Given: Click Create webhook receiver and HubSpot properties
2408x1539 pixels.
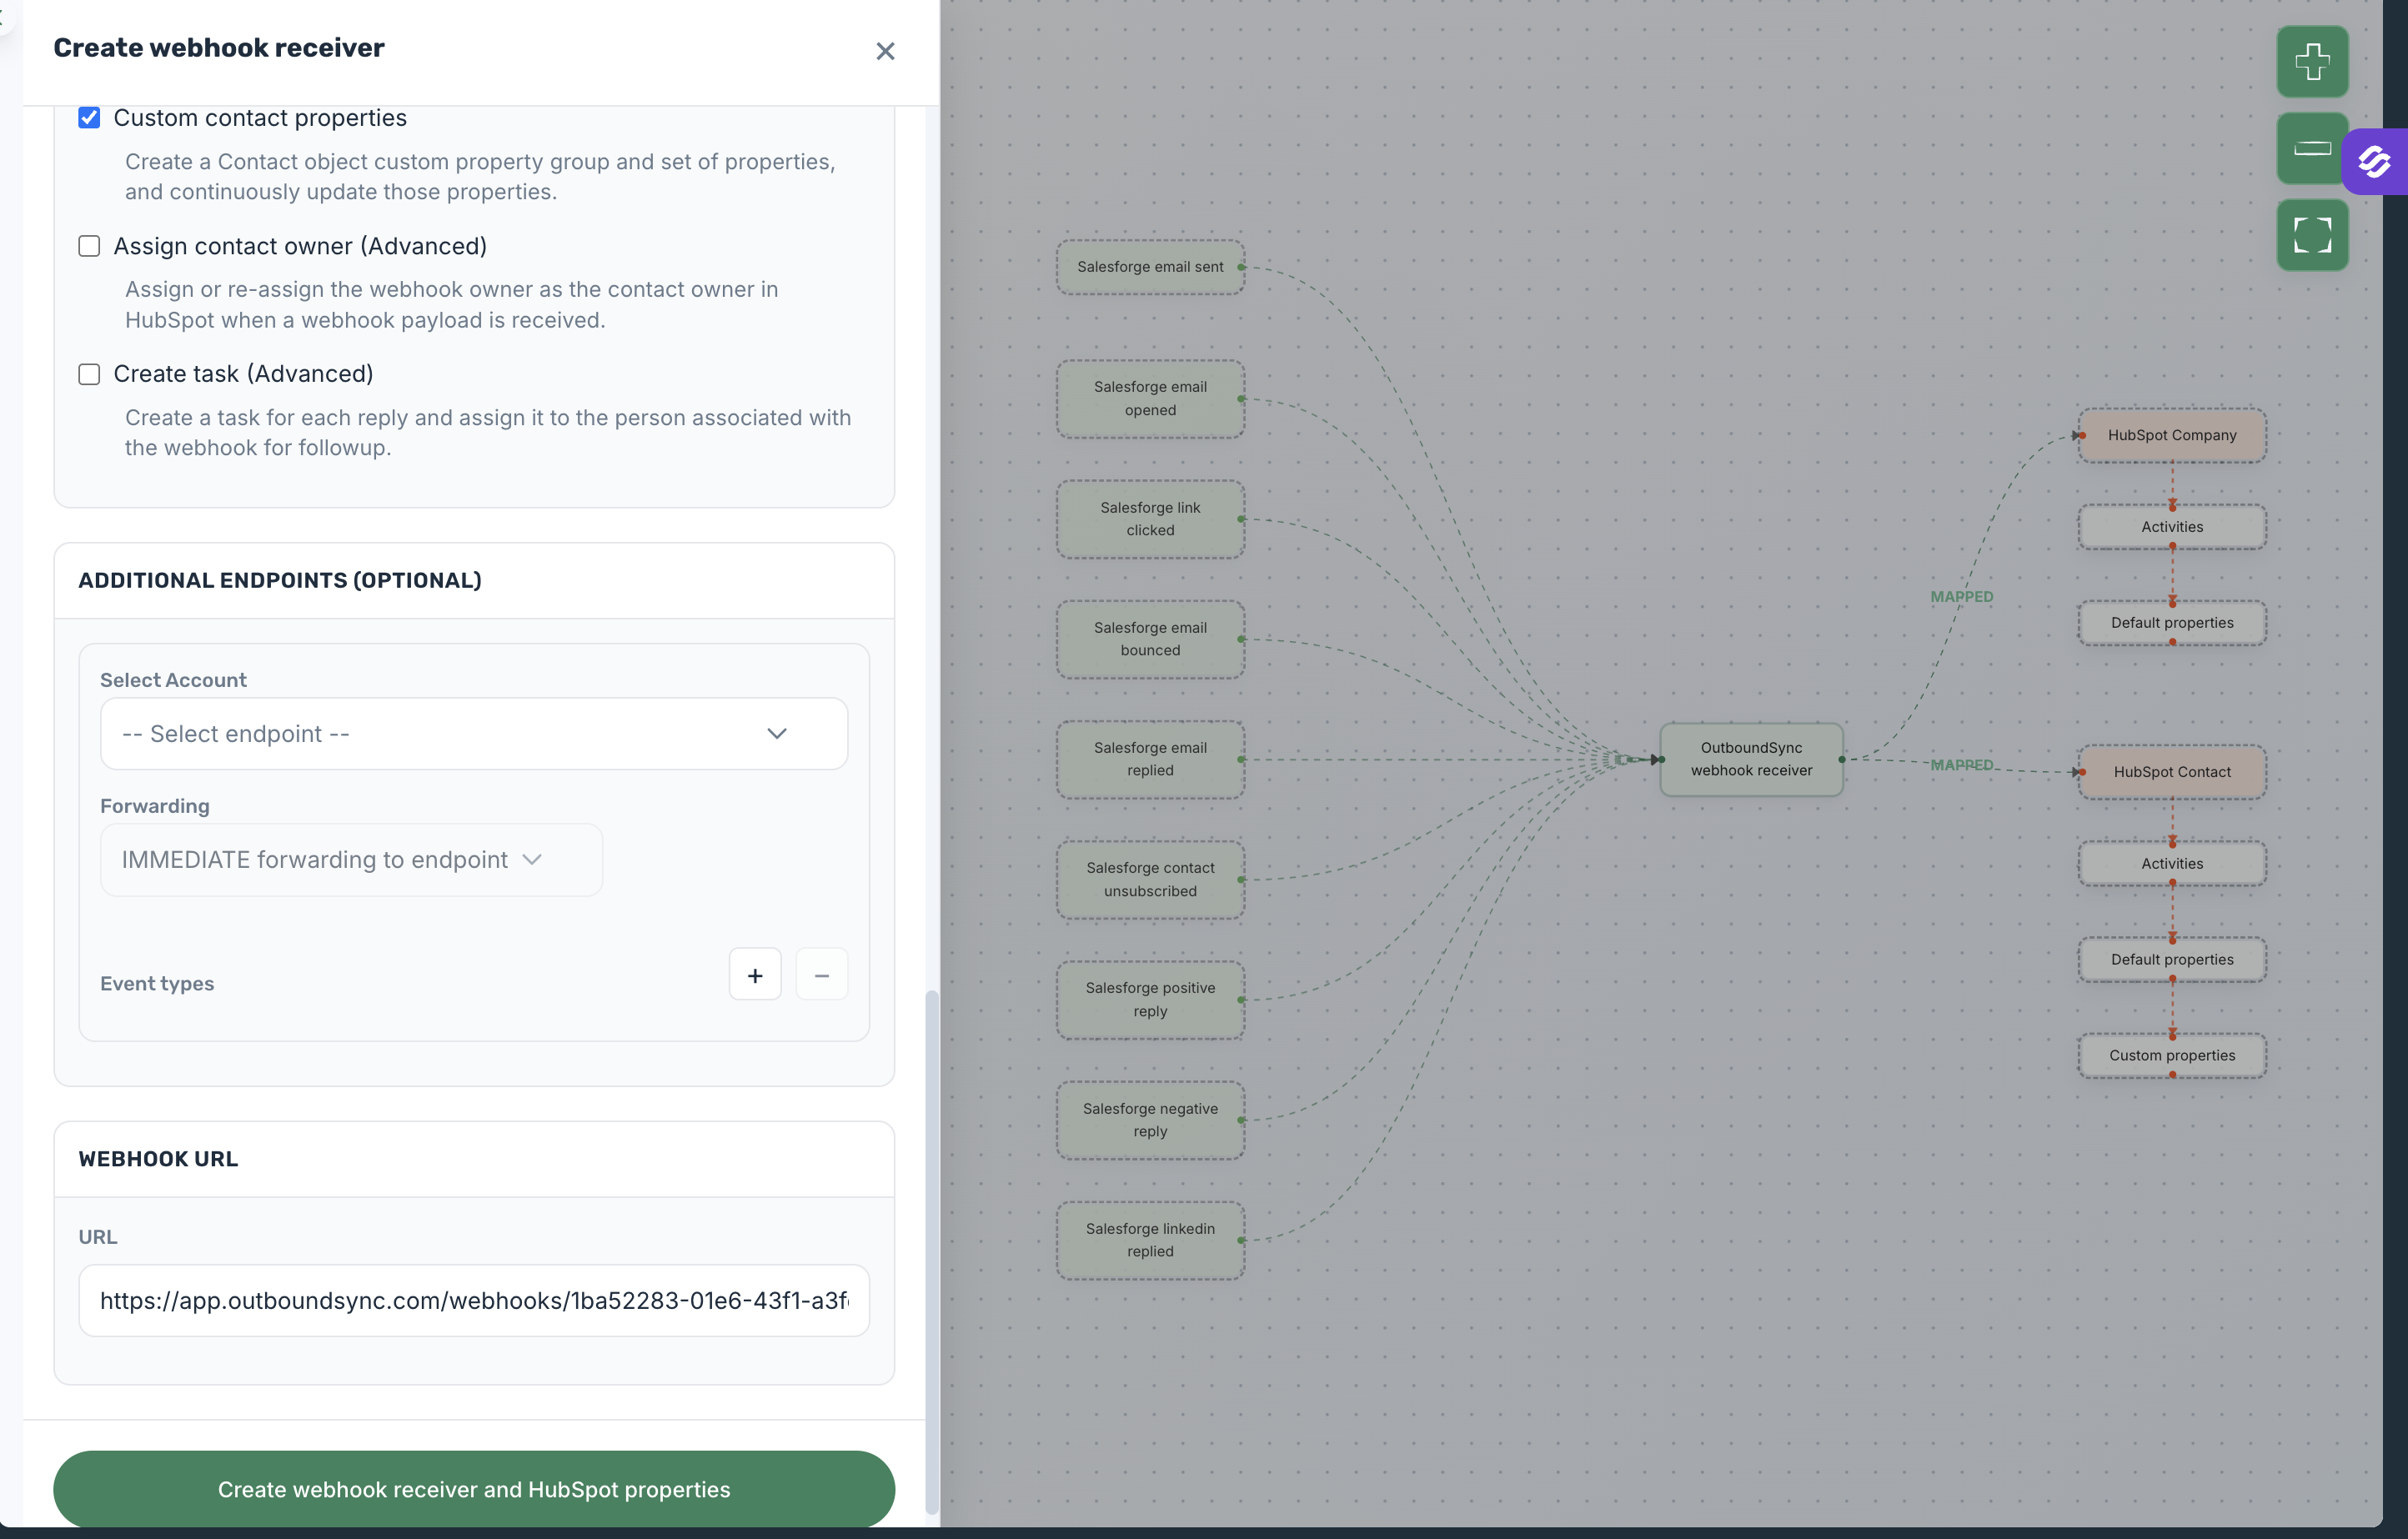Looking at the screenshot, I should pyautogui.click(x=473, y=1489).
